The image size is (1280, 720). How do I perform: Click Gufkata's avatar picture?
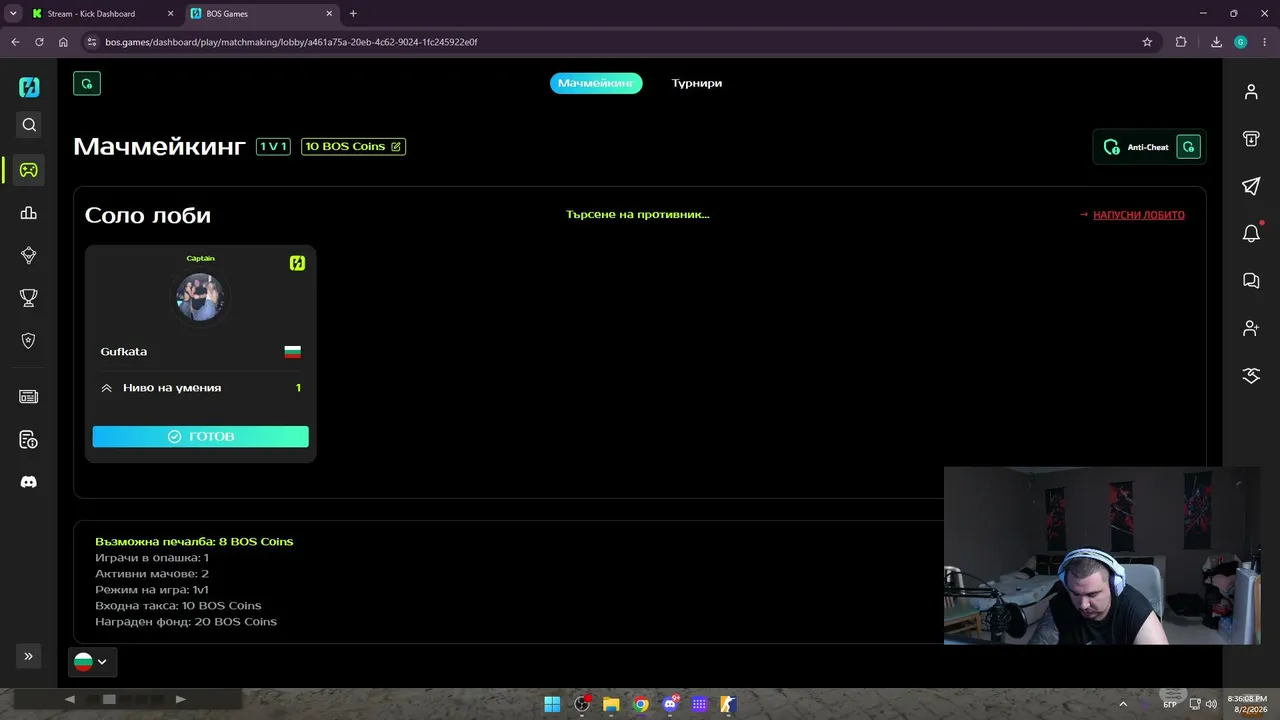[x=200, y=297]
